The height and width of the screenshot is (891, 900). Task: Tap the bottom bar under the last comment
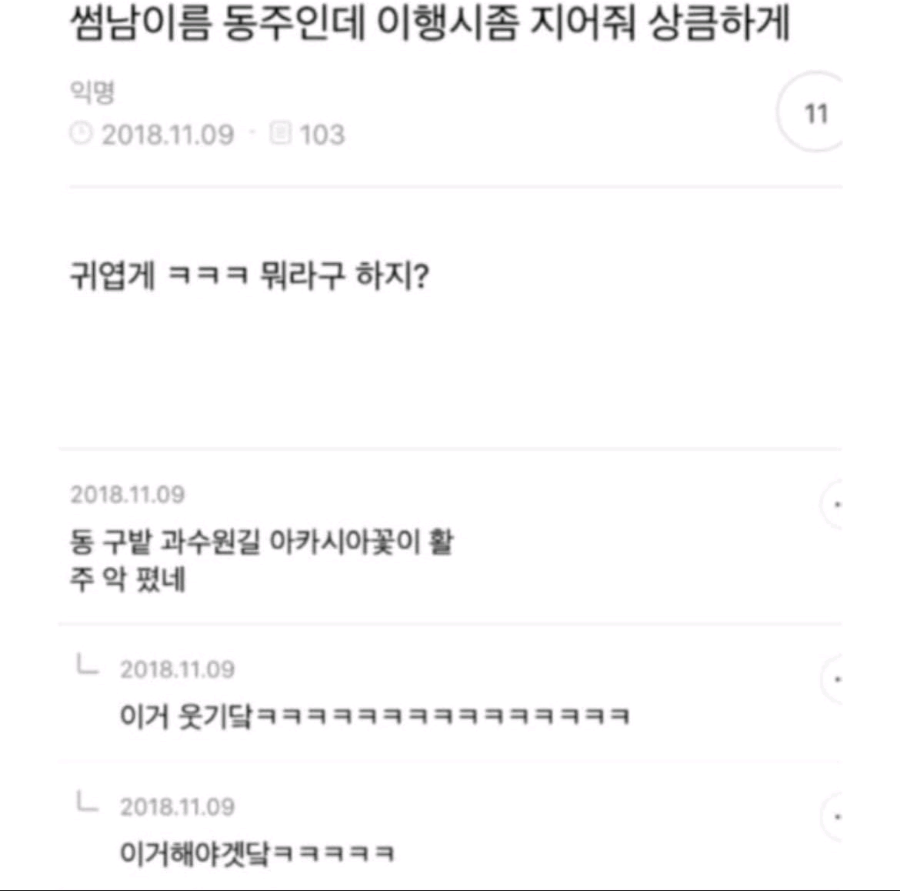coord(450,885)
